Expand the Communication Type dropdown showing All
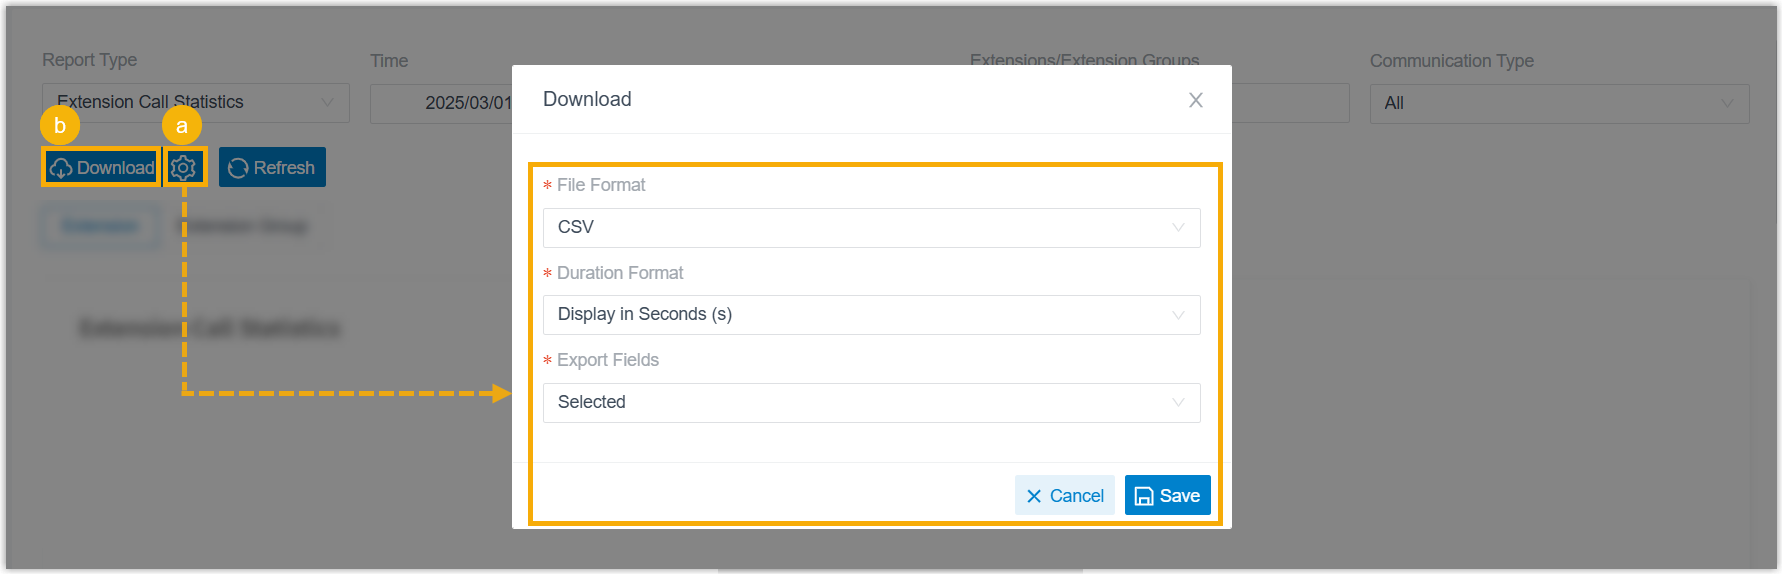Viewport: 1783px width, 575px height. coord(1558,104)
